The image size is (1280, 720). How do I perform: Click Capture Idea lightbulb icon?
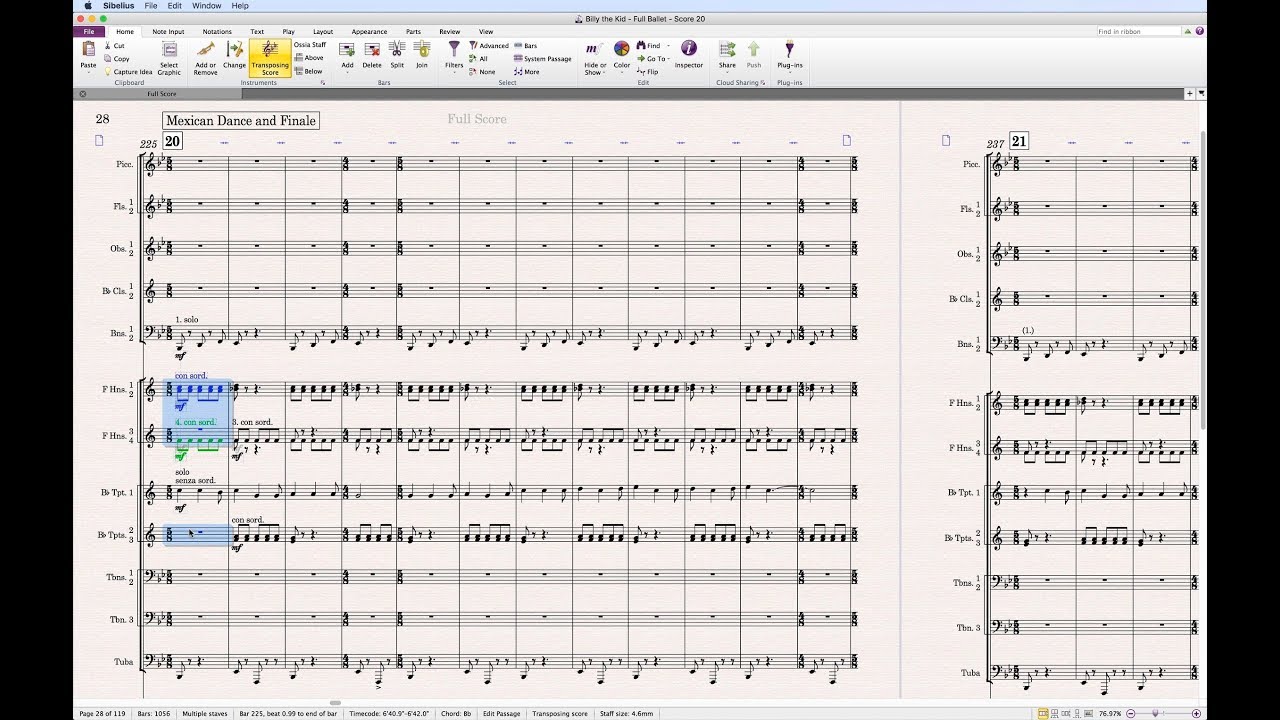point(108,72)
